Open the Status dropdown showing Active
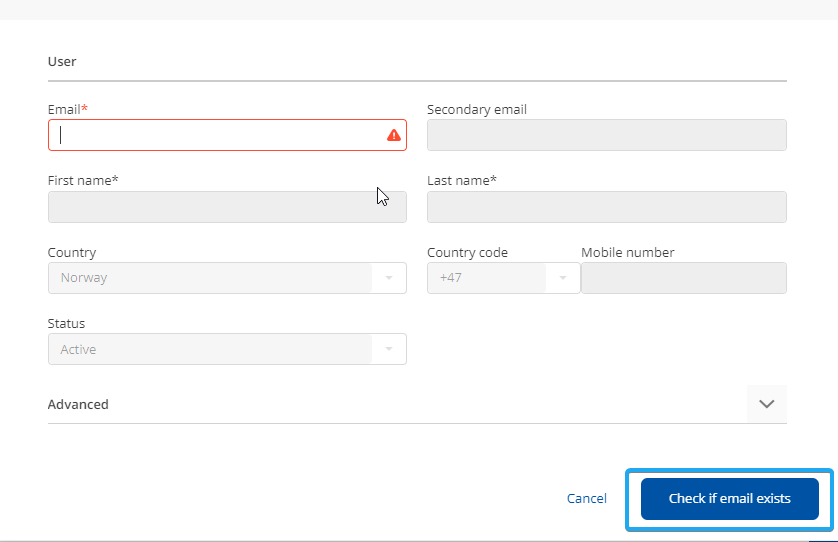838x542 pixels. [x=210, y=349]
